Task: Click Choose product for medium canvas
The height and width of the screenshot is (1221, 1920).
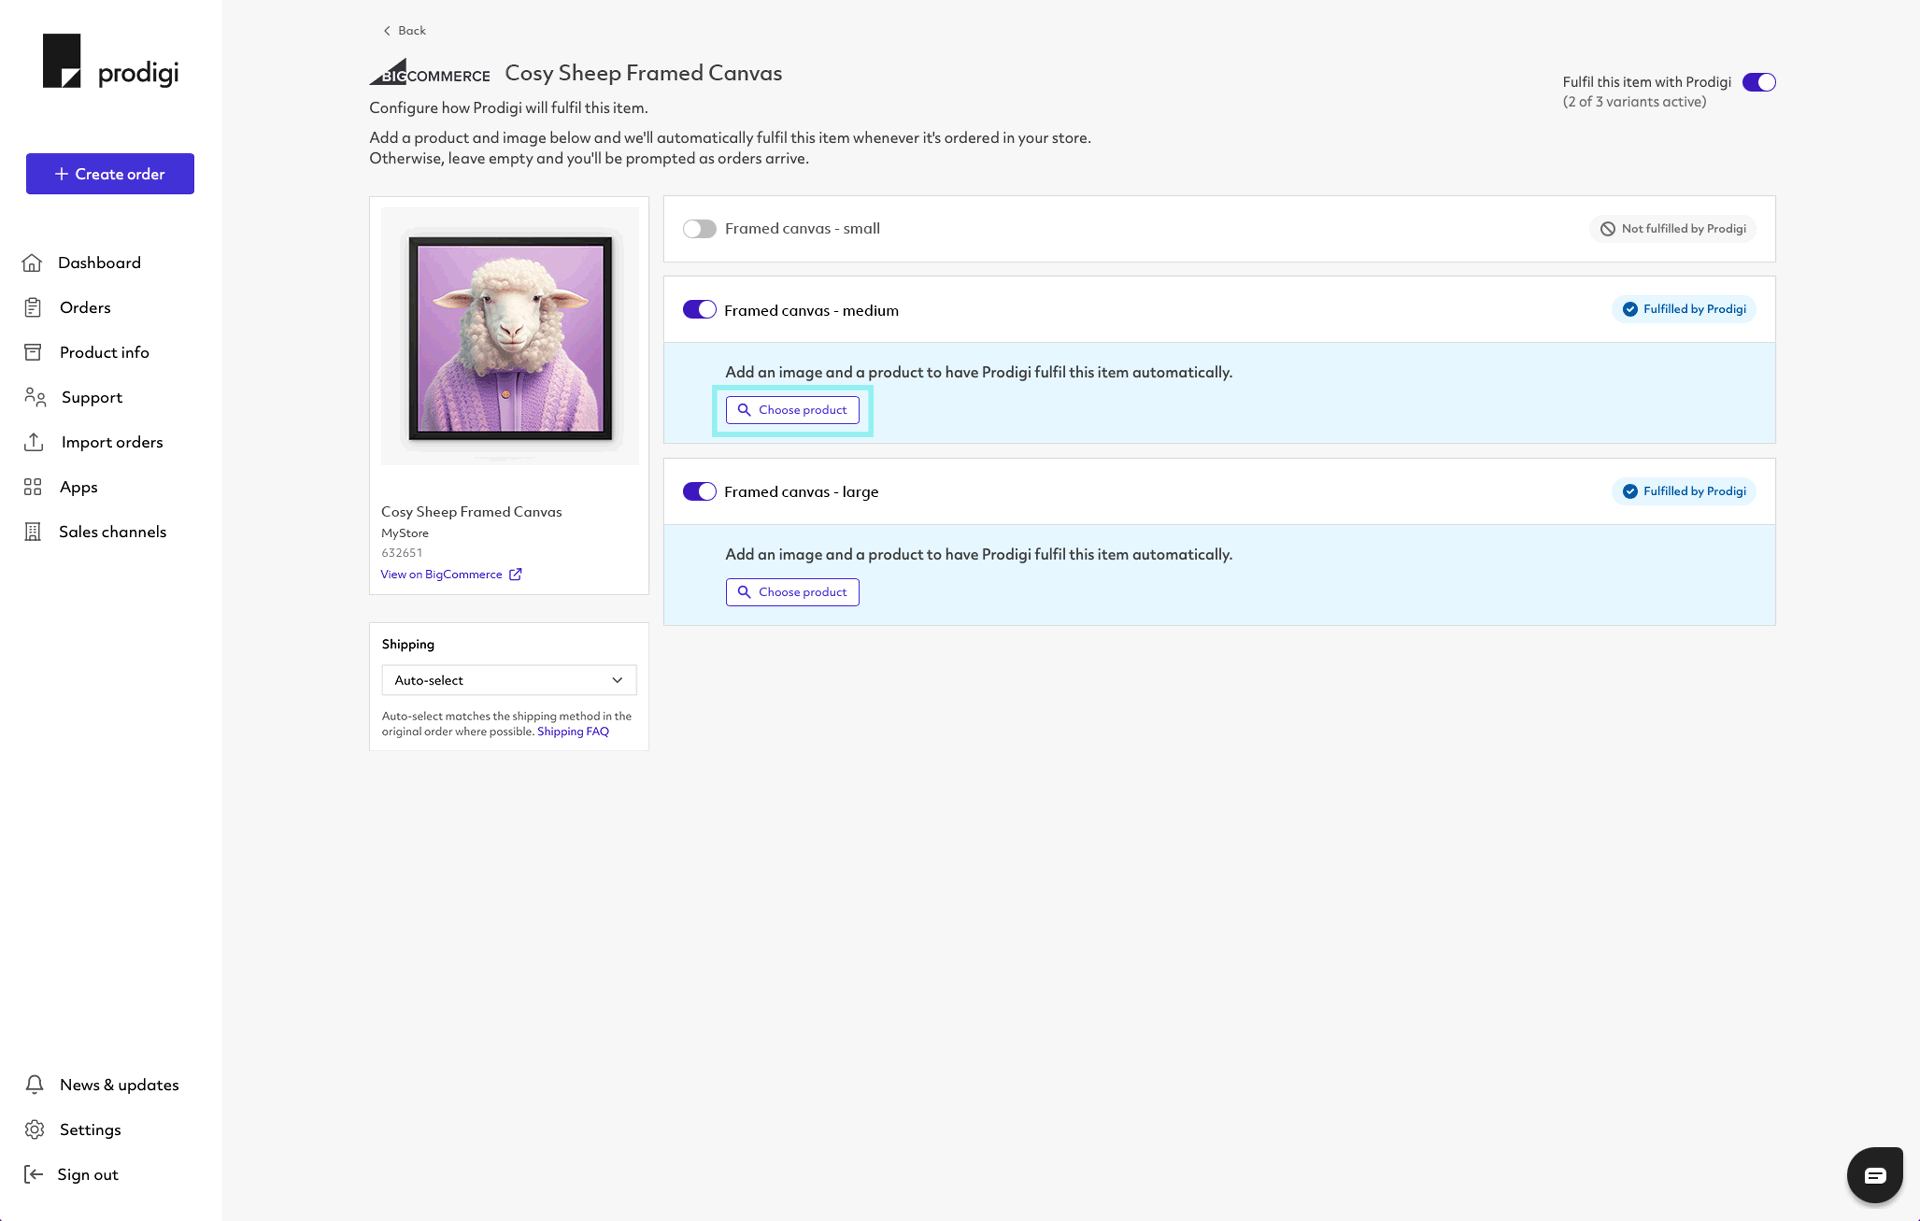Action: pos(792,410)
